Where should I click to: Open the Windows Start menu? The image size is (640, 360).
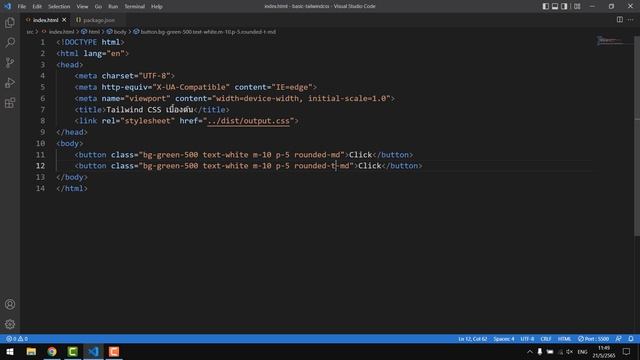point(10,351)
